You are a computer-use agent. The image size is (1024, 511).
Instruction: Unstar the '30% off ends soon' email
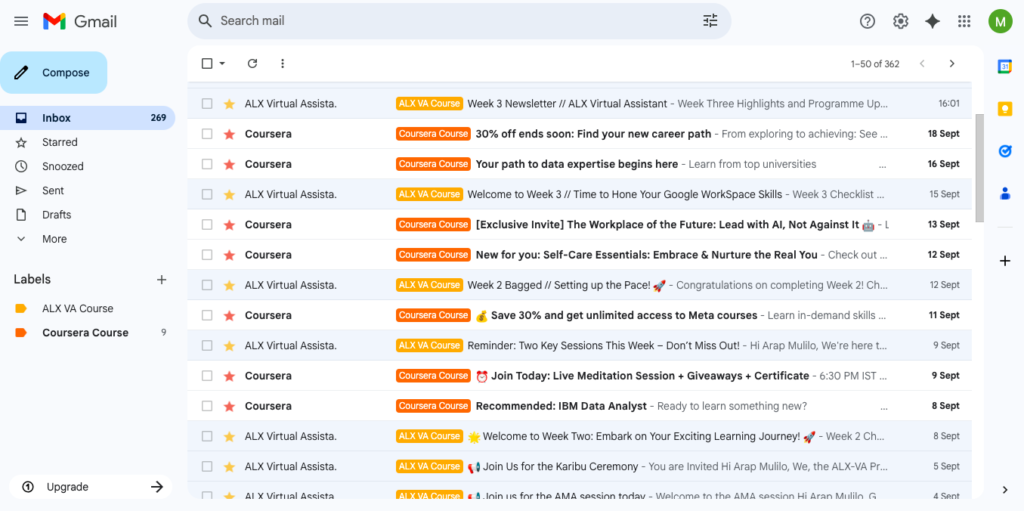click(x=229, y=134)
